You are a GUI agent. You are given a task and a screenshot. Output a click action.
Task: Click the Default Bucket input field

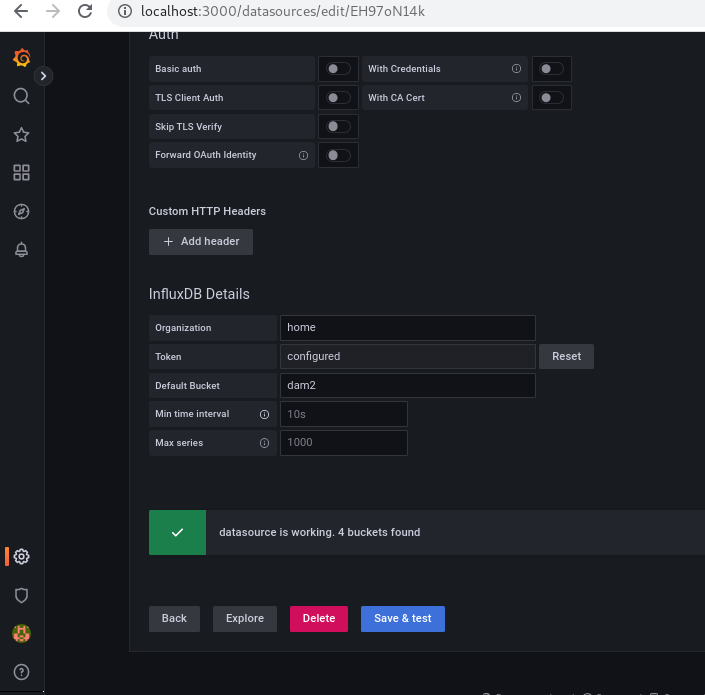[x=407, y=386]
